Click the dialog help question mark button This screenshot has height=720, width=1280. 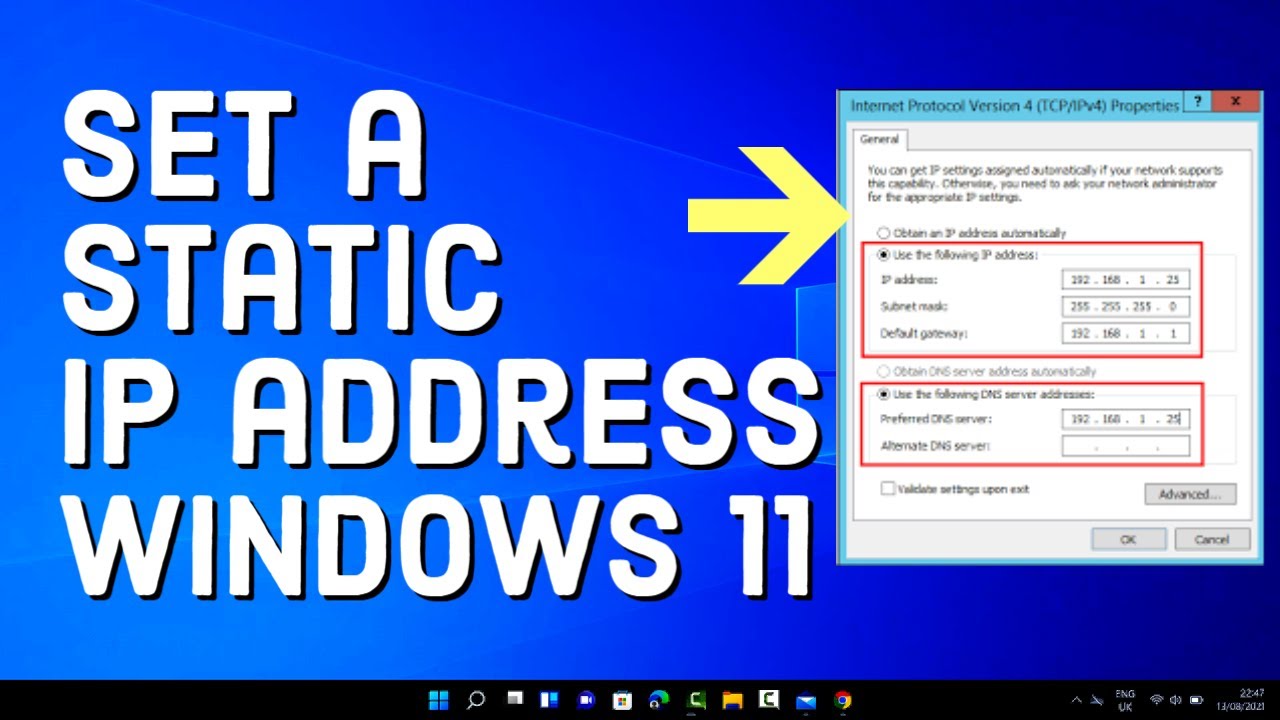[x=1196, y=102]
